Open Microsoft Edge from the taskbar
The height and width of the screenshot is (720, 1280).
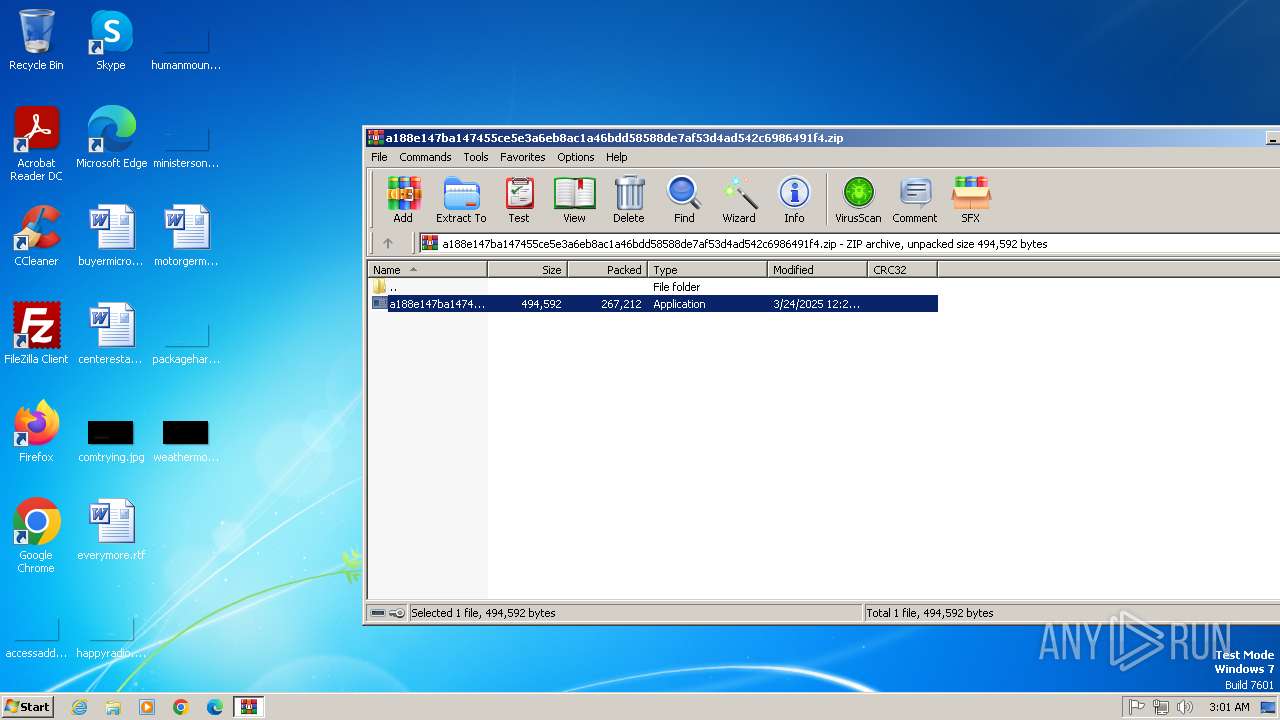(215, 707)
